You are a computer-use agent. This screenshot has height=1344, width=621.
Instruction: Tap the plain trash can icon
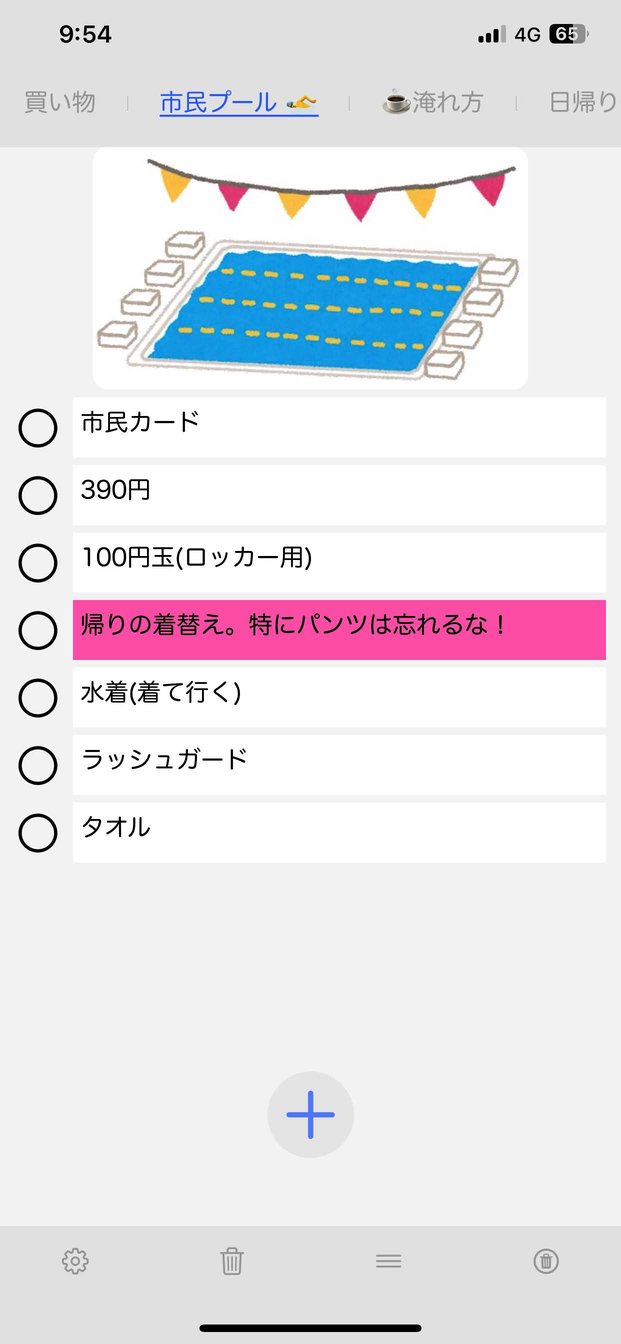(x=232, y=1261)
